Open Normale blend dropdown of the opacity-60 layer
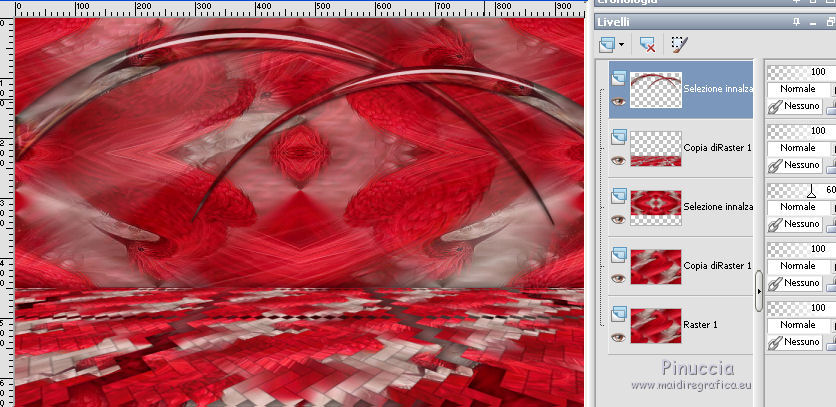This screenshot has width=836, height=407. tap(800, 207)
